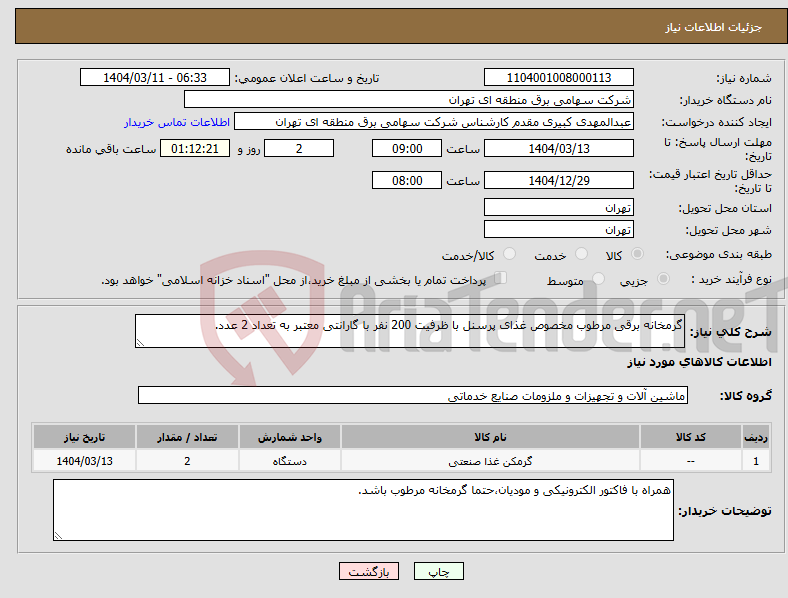This screenshot has height=598, width=788.
Task: Click the remaining time field 01:12:21
Action: pyautogui.click(x=194, y=149)
